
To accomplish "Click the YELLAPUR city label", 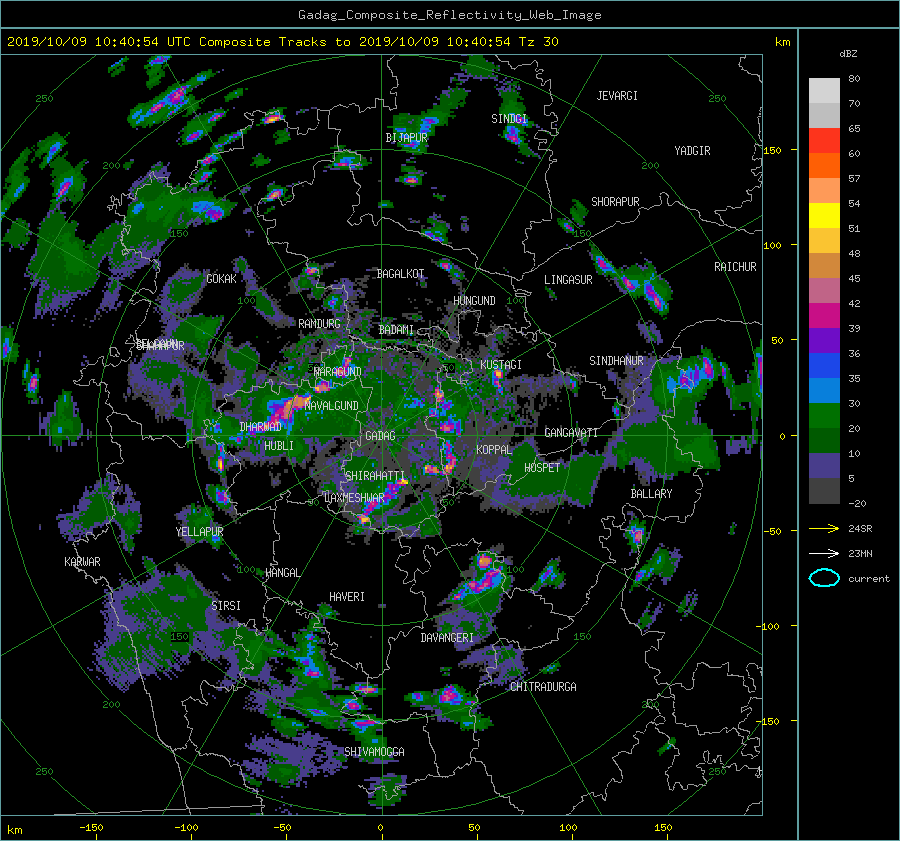I will click(199, 532).
